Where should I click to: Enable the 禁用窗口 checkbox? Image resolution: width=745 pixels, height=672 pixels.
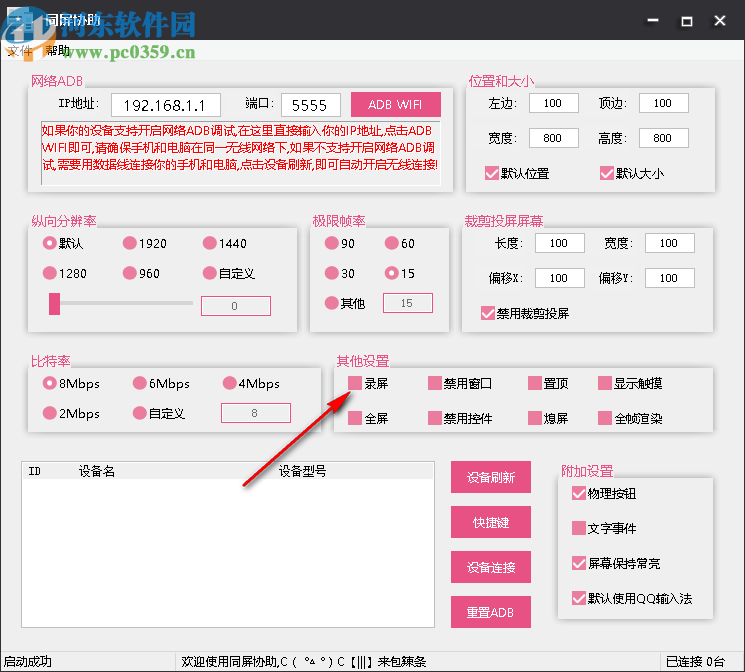tap(435, 383)
